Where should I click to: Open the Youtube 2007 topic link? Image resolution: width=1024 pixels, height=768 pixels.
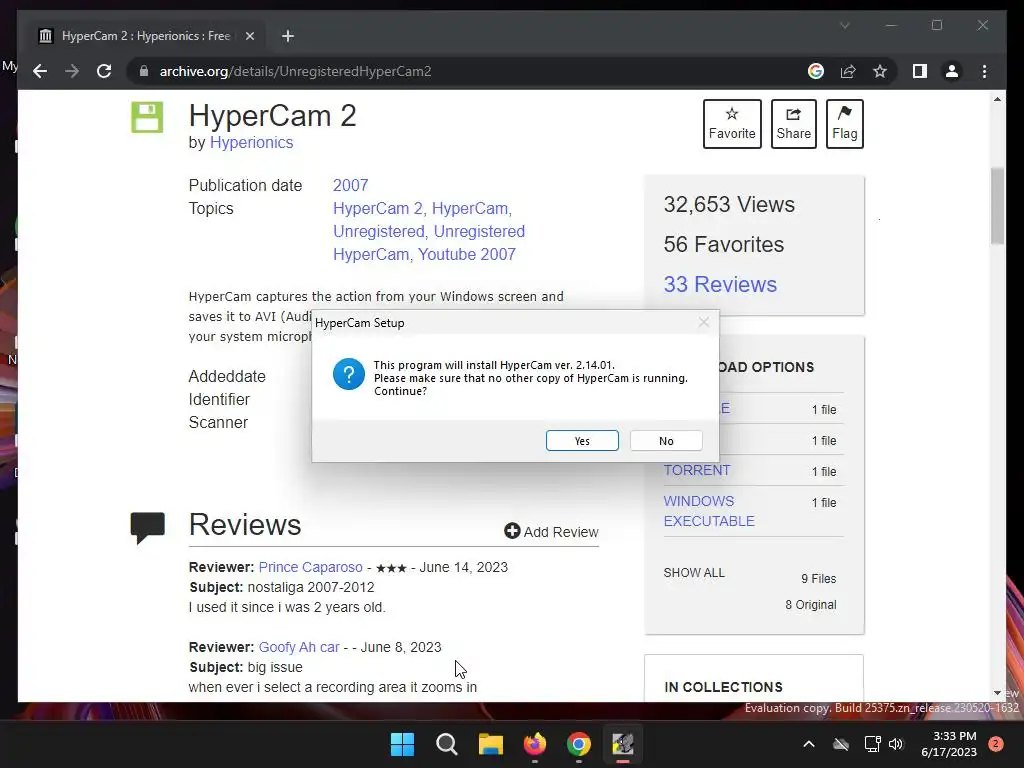(x=467, y=254)
